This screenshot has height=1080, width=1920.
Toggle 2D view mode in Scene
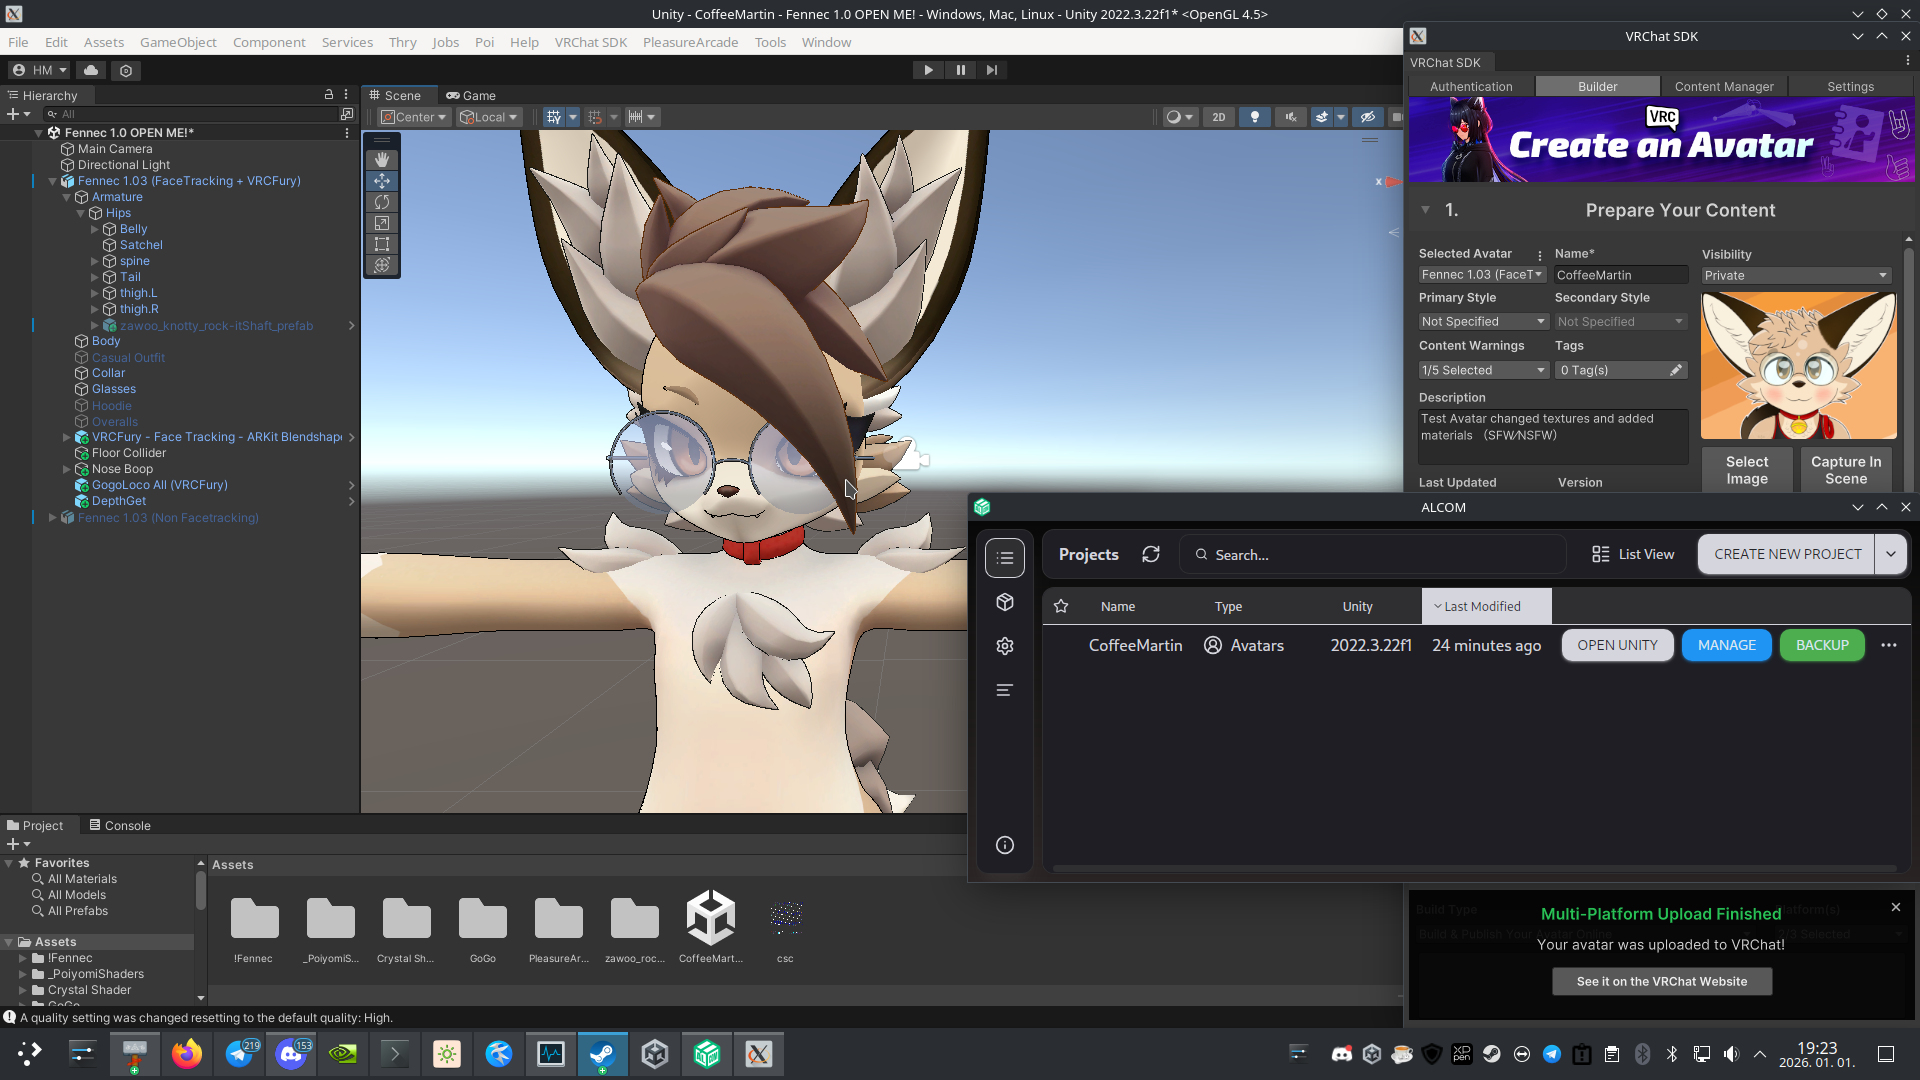(x=1218, y=117)
